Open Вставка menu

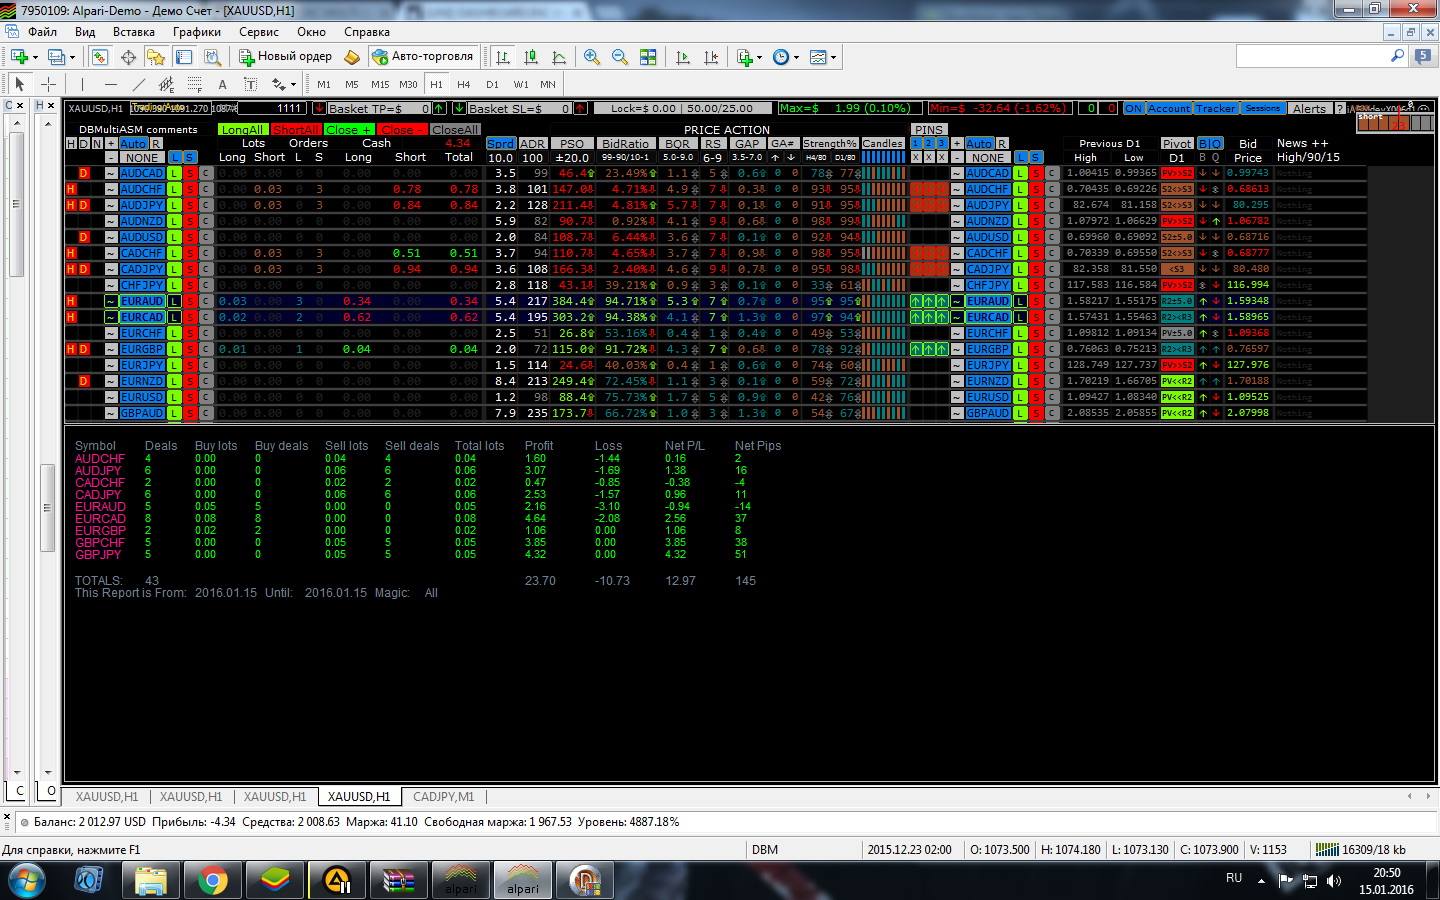[x=134, y=32]
